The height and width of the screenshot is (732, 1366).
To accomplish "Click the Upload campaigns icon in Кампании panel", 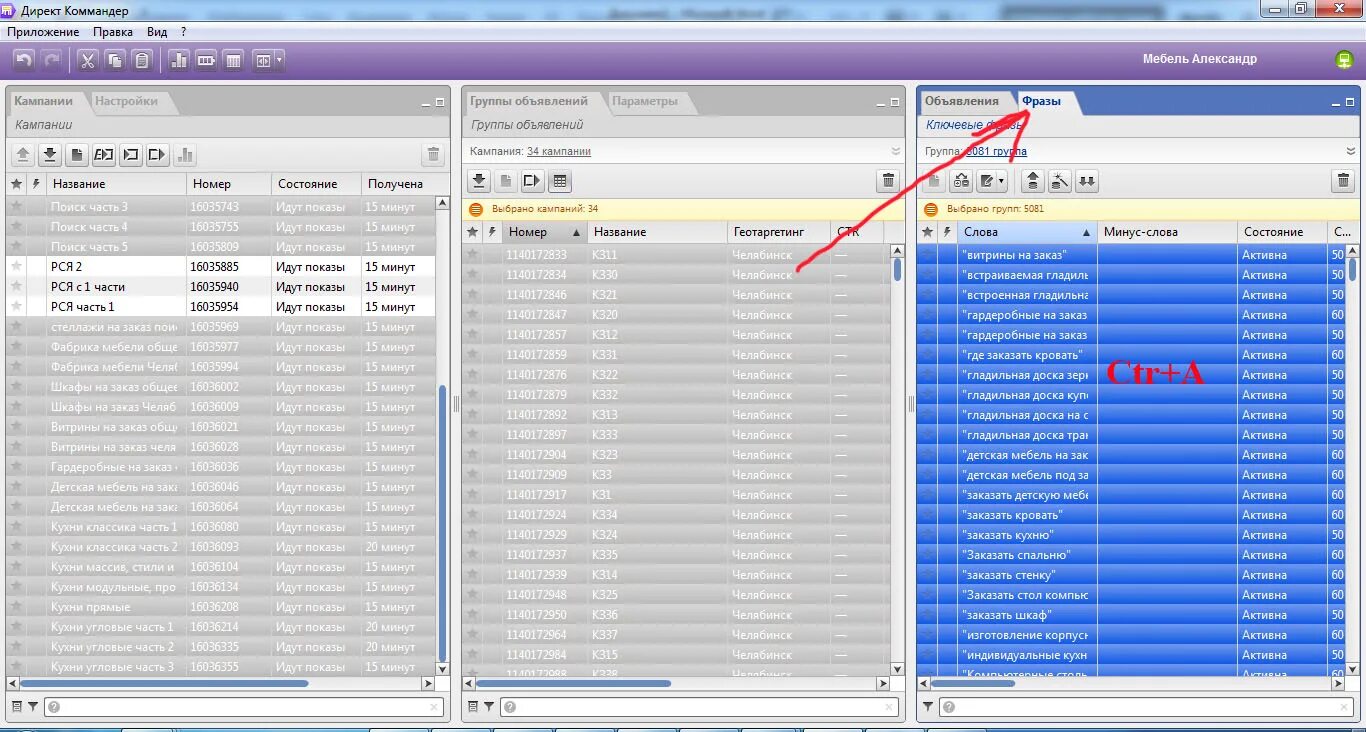I will [22, 154].
